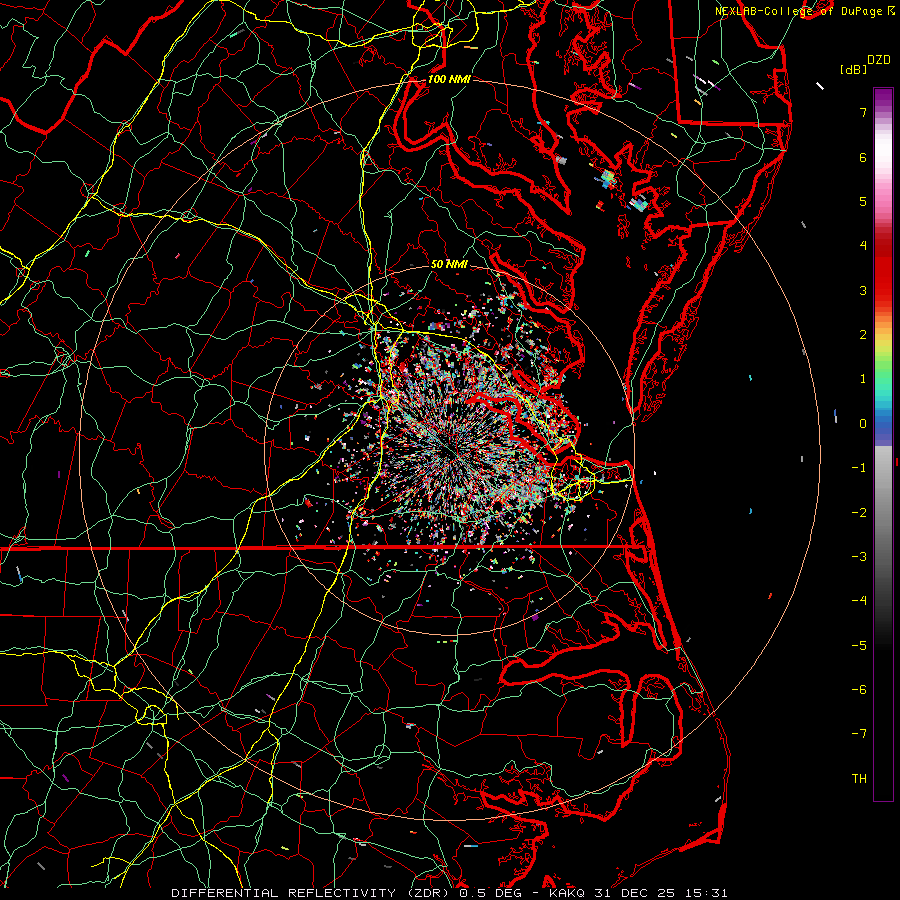The height and width of the screenshot is (900, 900).
Task: Click the KAKQ station identifier
Action: pyautogui.click(x=567, y=893)
